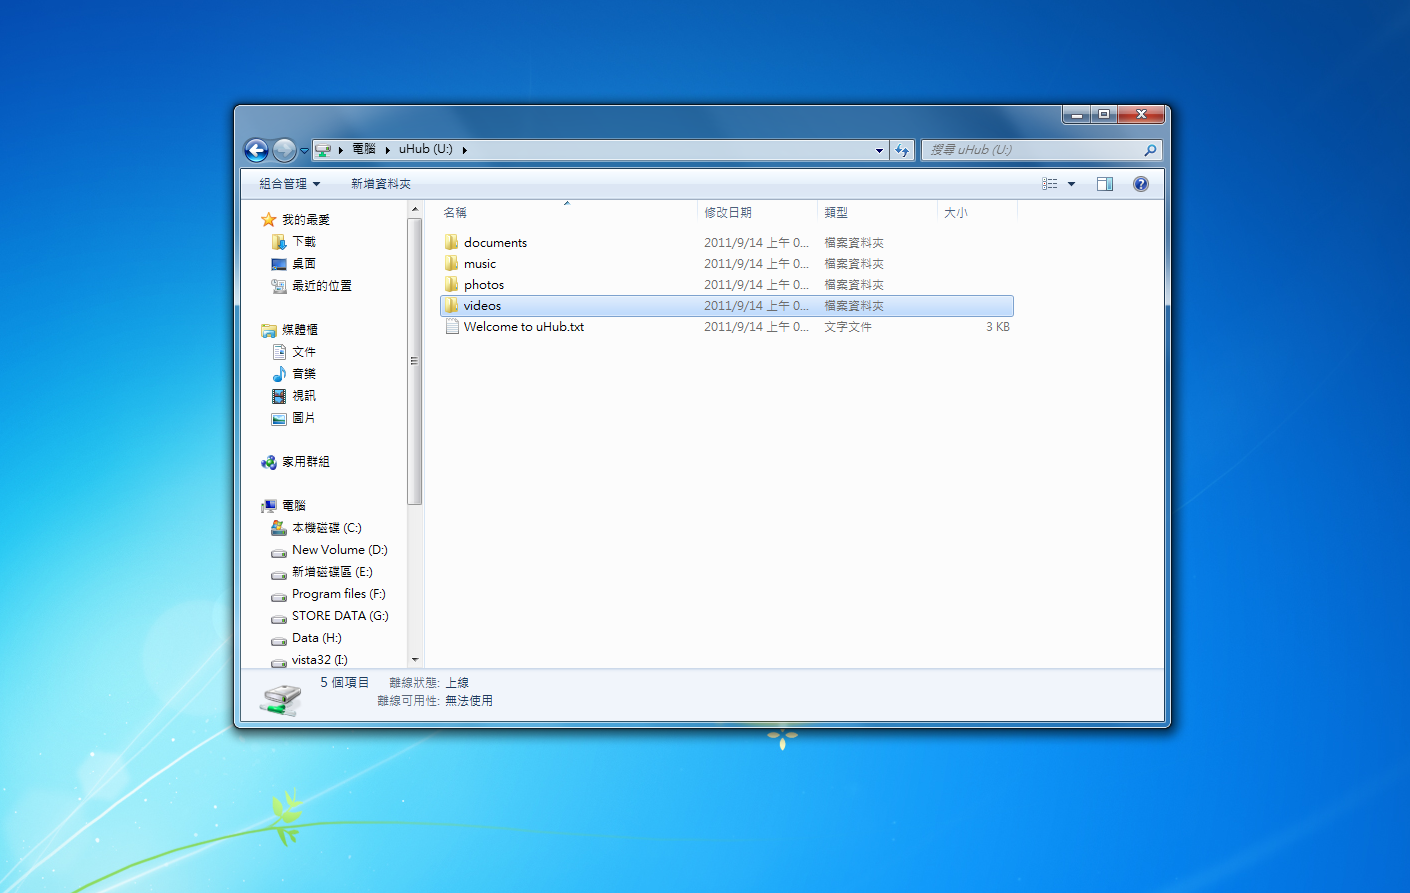Click the Refresh button beside address bar

pyautogui.click(x=903, y=150)
